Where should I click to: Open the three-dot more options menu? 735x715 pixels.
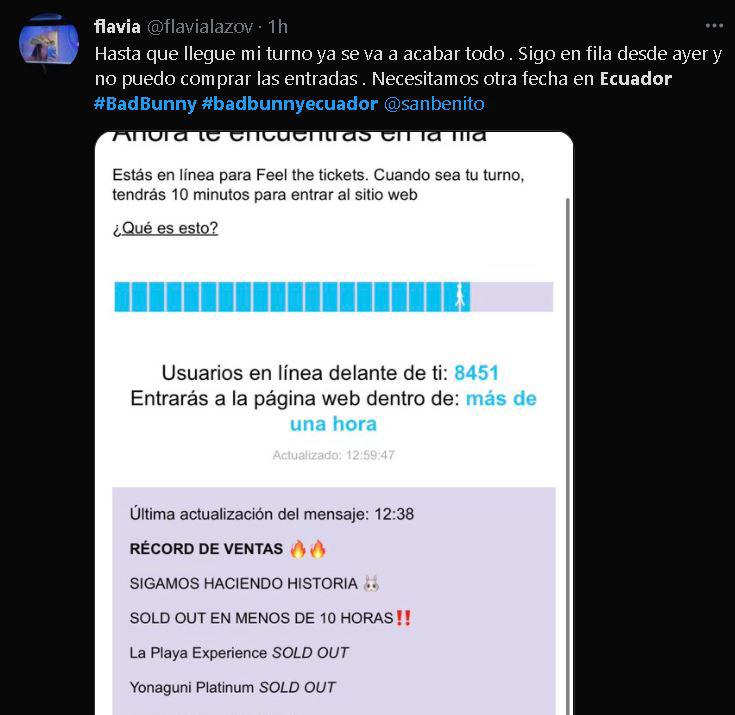click(x=714, y=26)
